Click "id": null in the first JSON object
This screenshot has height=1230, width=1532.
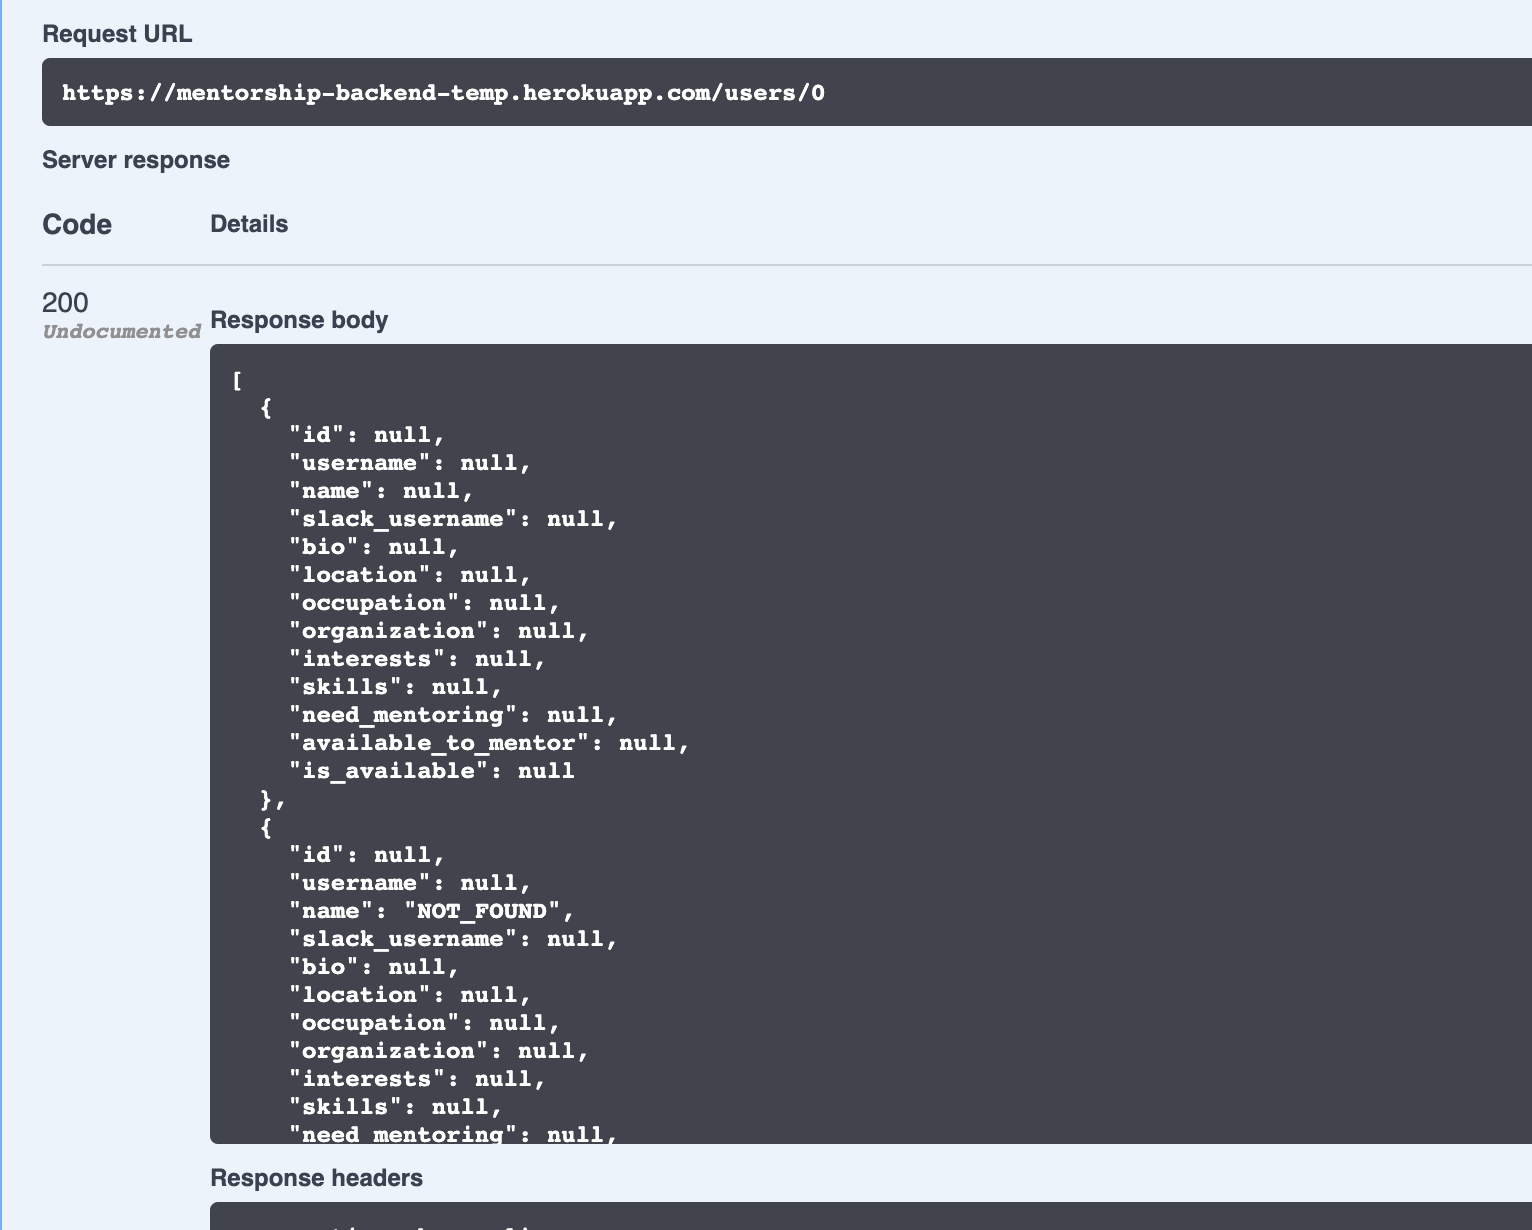(x=367, y=435)
